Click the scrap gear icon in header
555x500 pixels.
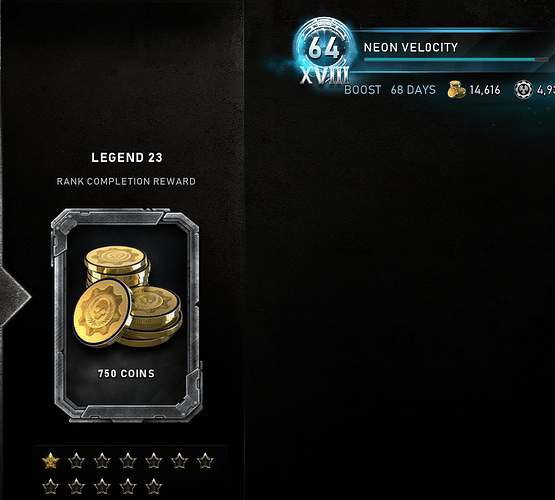click(x=523, y=89)
